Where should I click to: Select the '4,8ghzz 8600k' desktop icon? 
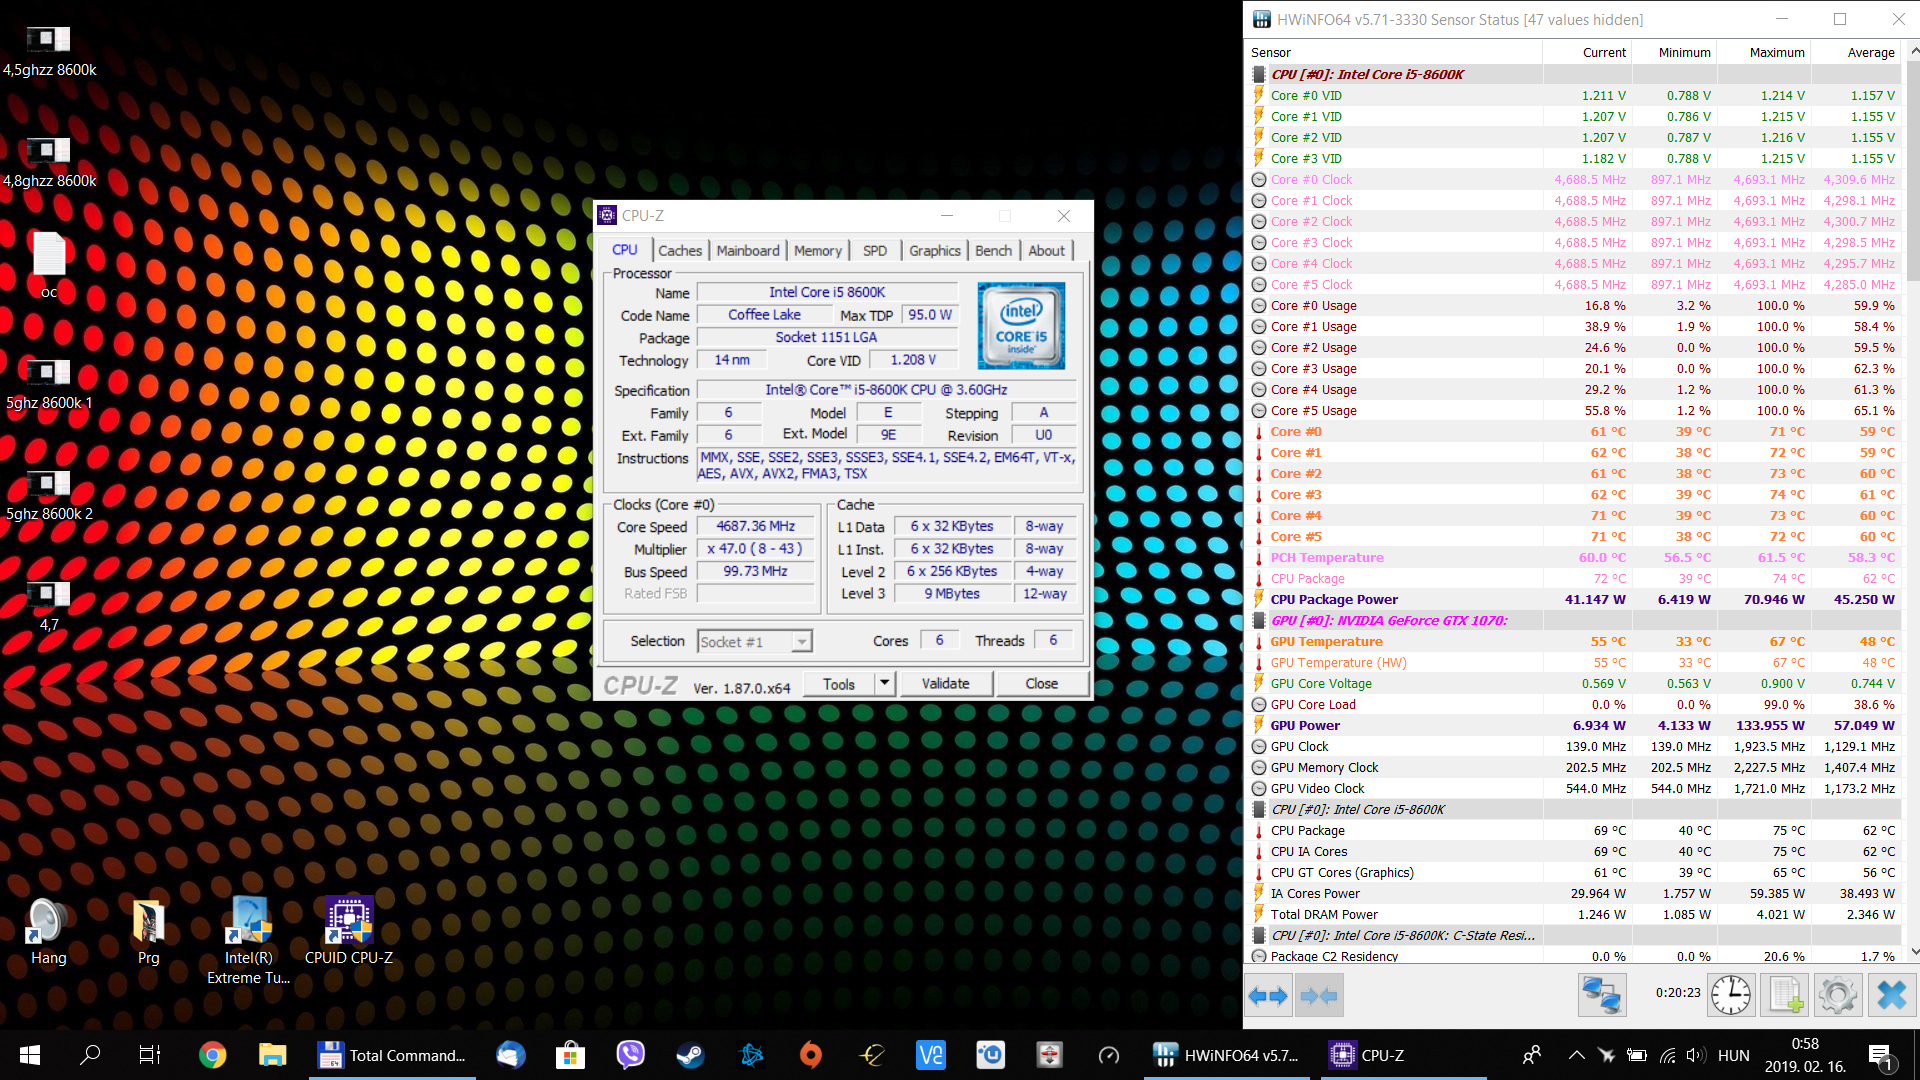pos(49,162)
